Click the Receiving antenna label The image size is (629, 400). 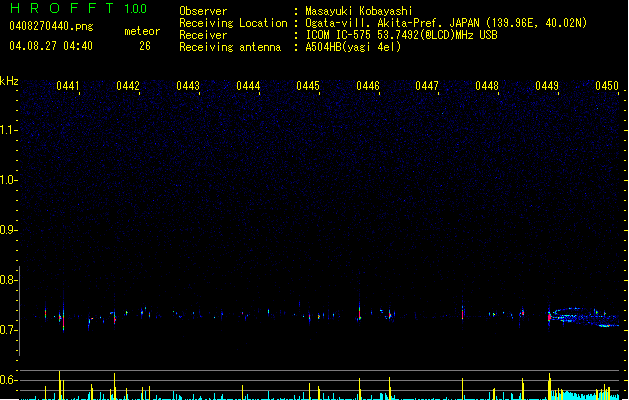point(230,47)
